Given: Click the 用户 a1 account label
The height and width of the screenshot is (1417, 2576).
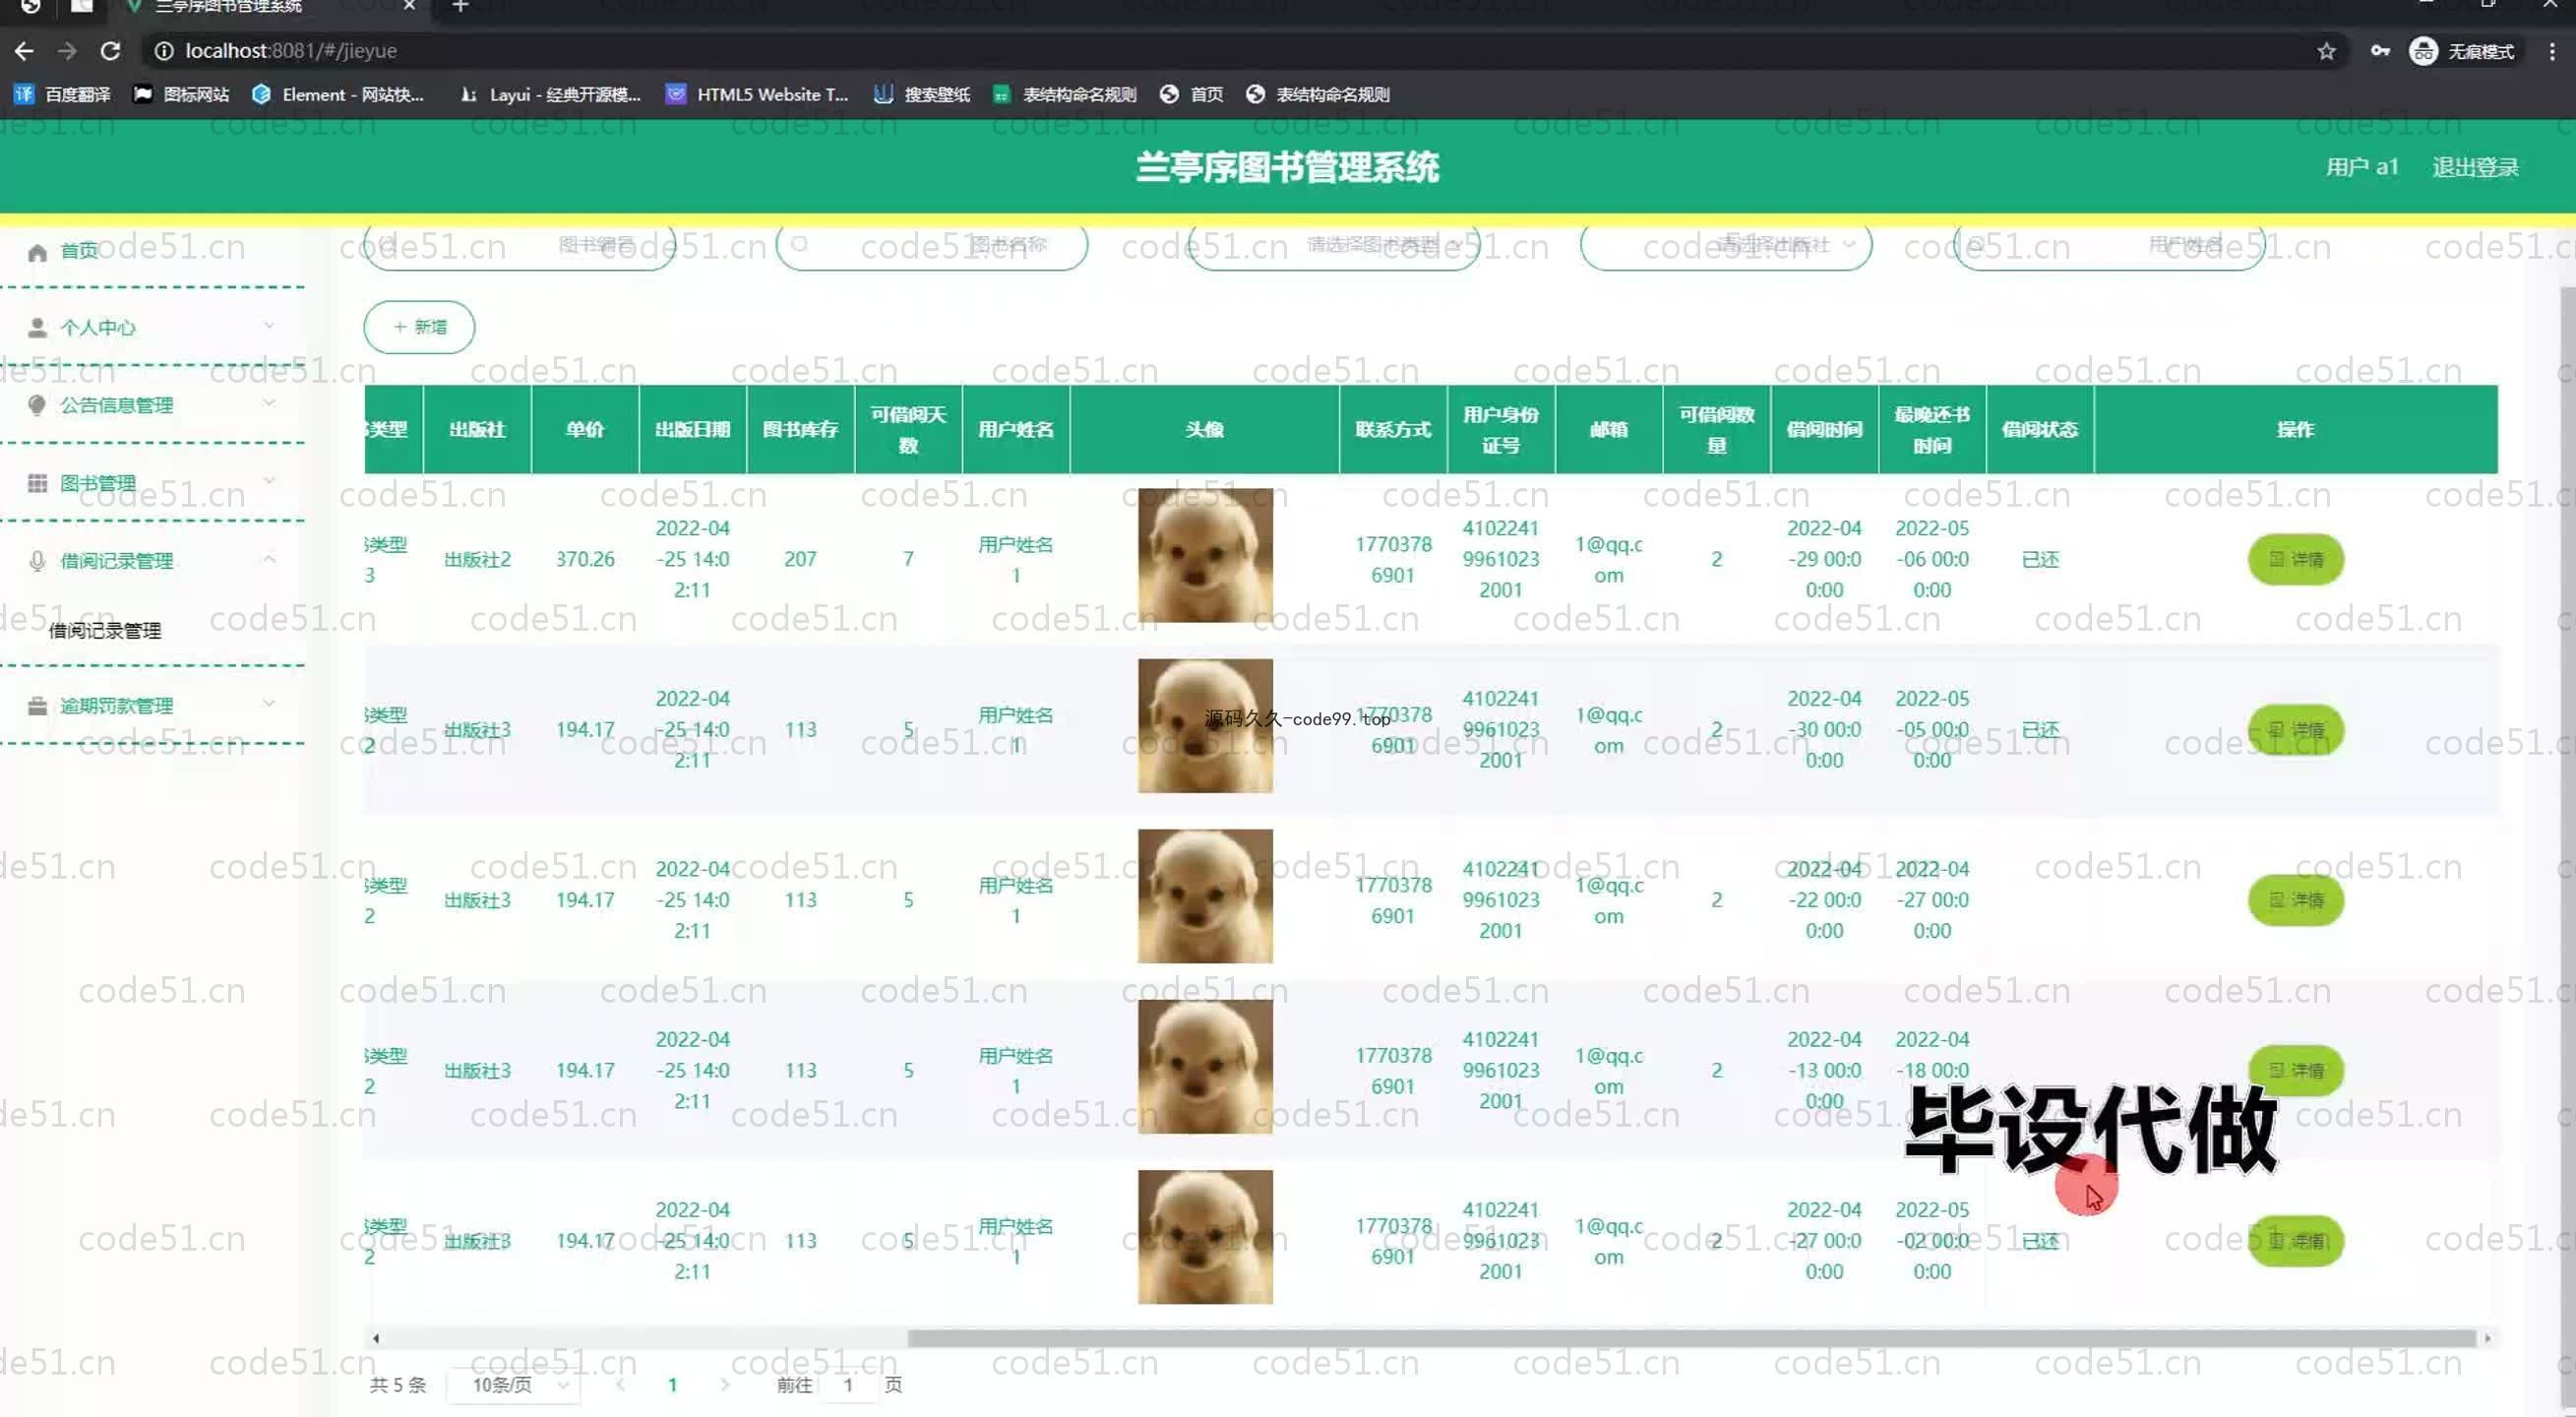Looking at the screenshot, I should click(x=2361, y=167).
